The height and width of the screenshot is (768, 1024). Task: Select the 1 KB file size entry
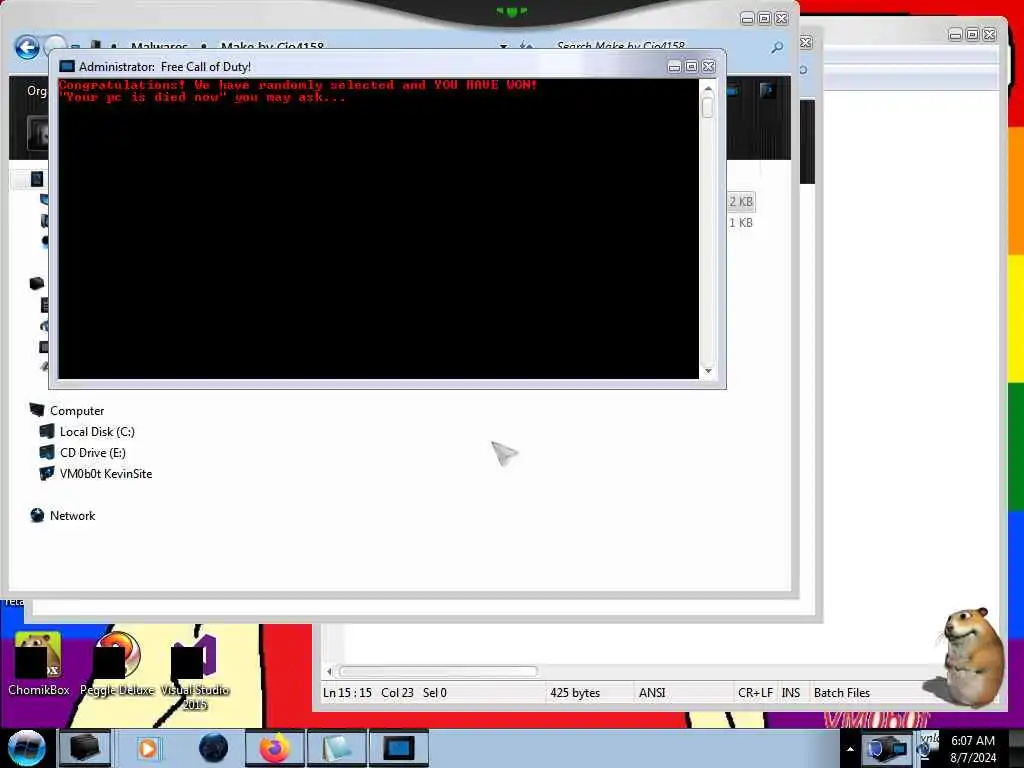(x=741, y=223)
